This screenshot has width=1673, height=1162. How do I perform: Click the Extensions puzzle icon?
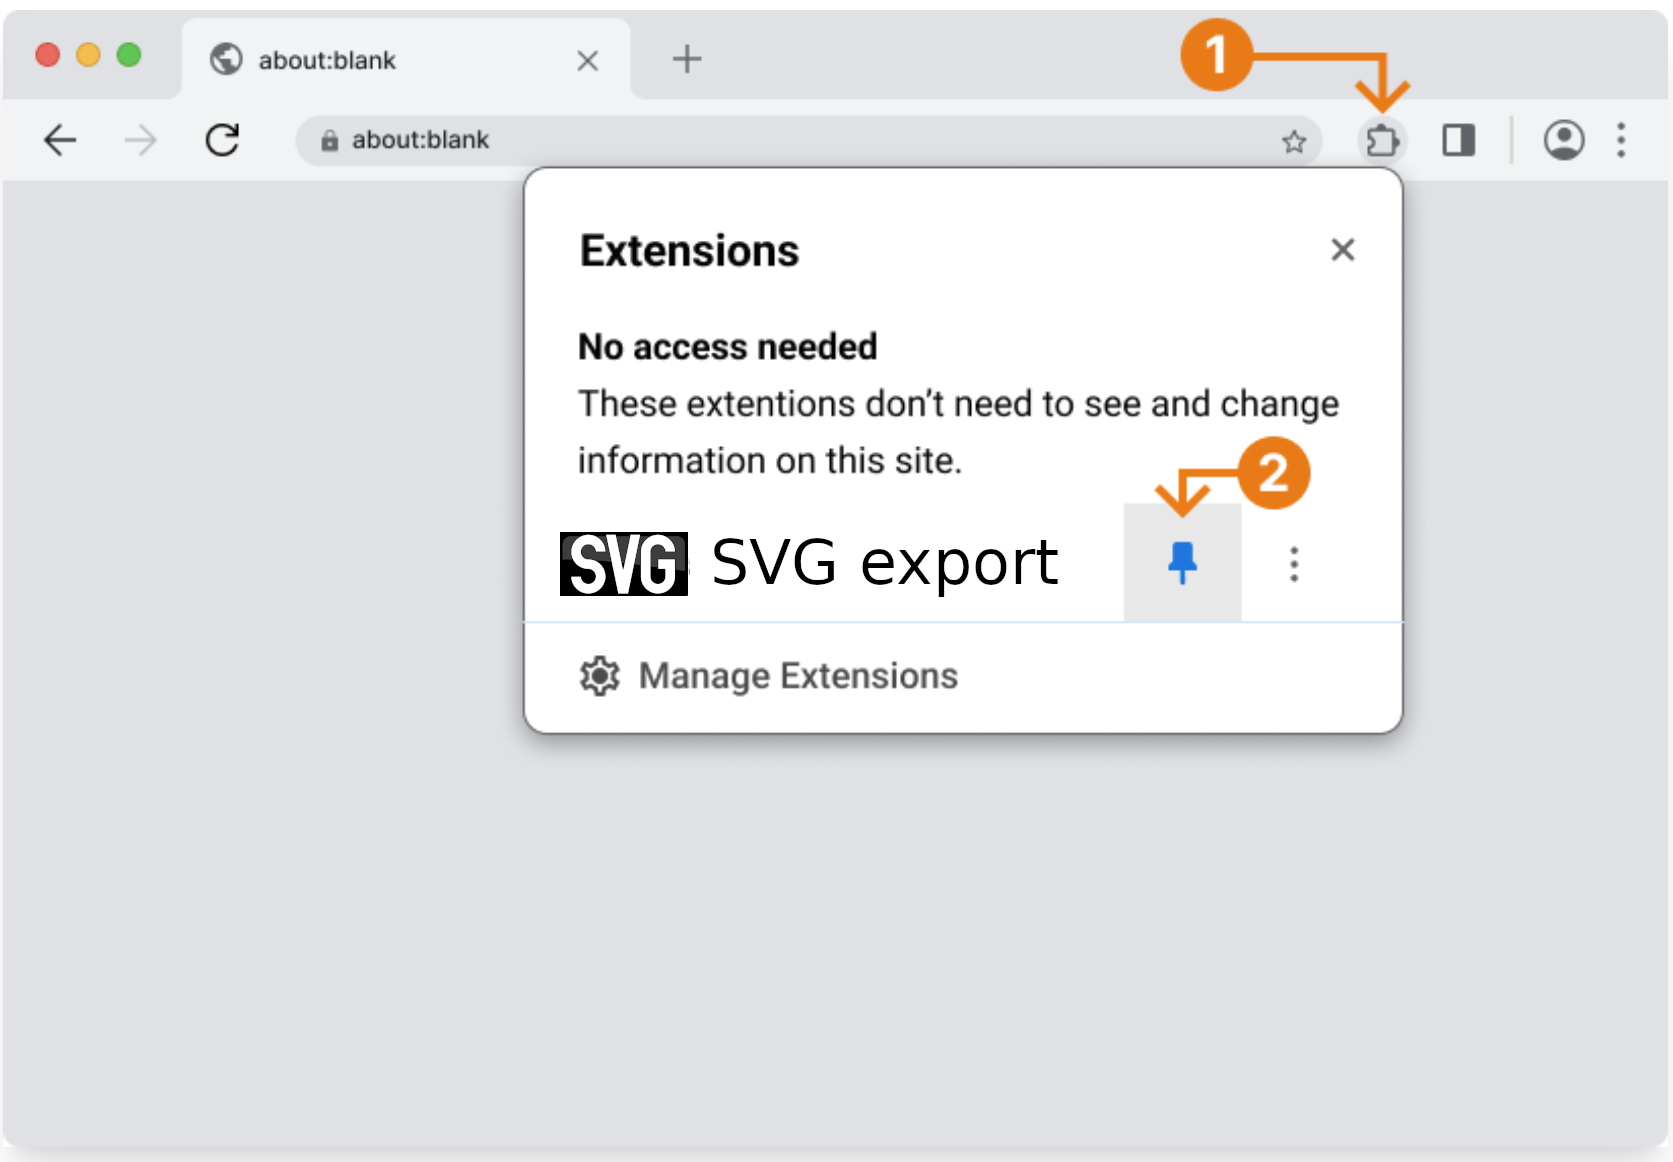pos(1382,141)
